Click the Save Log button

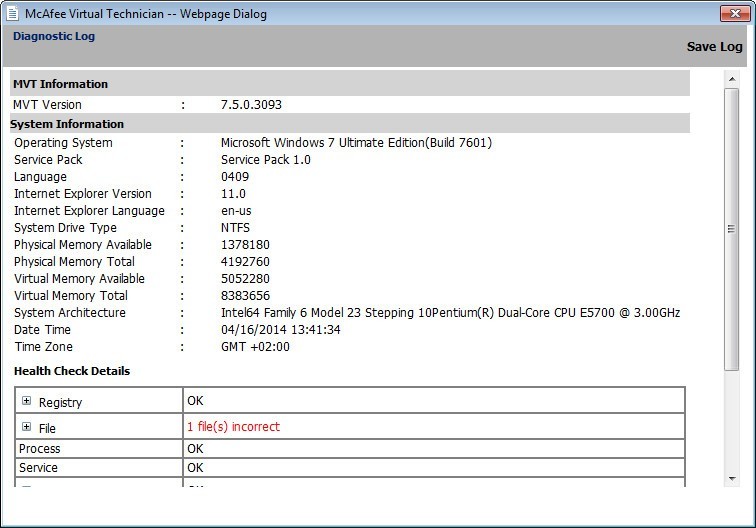click(x=714, y=47)
